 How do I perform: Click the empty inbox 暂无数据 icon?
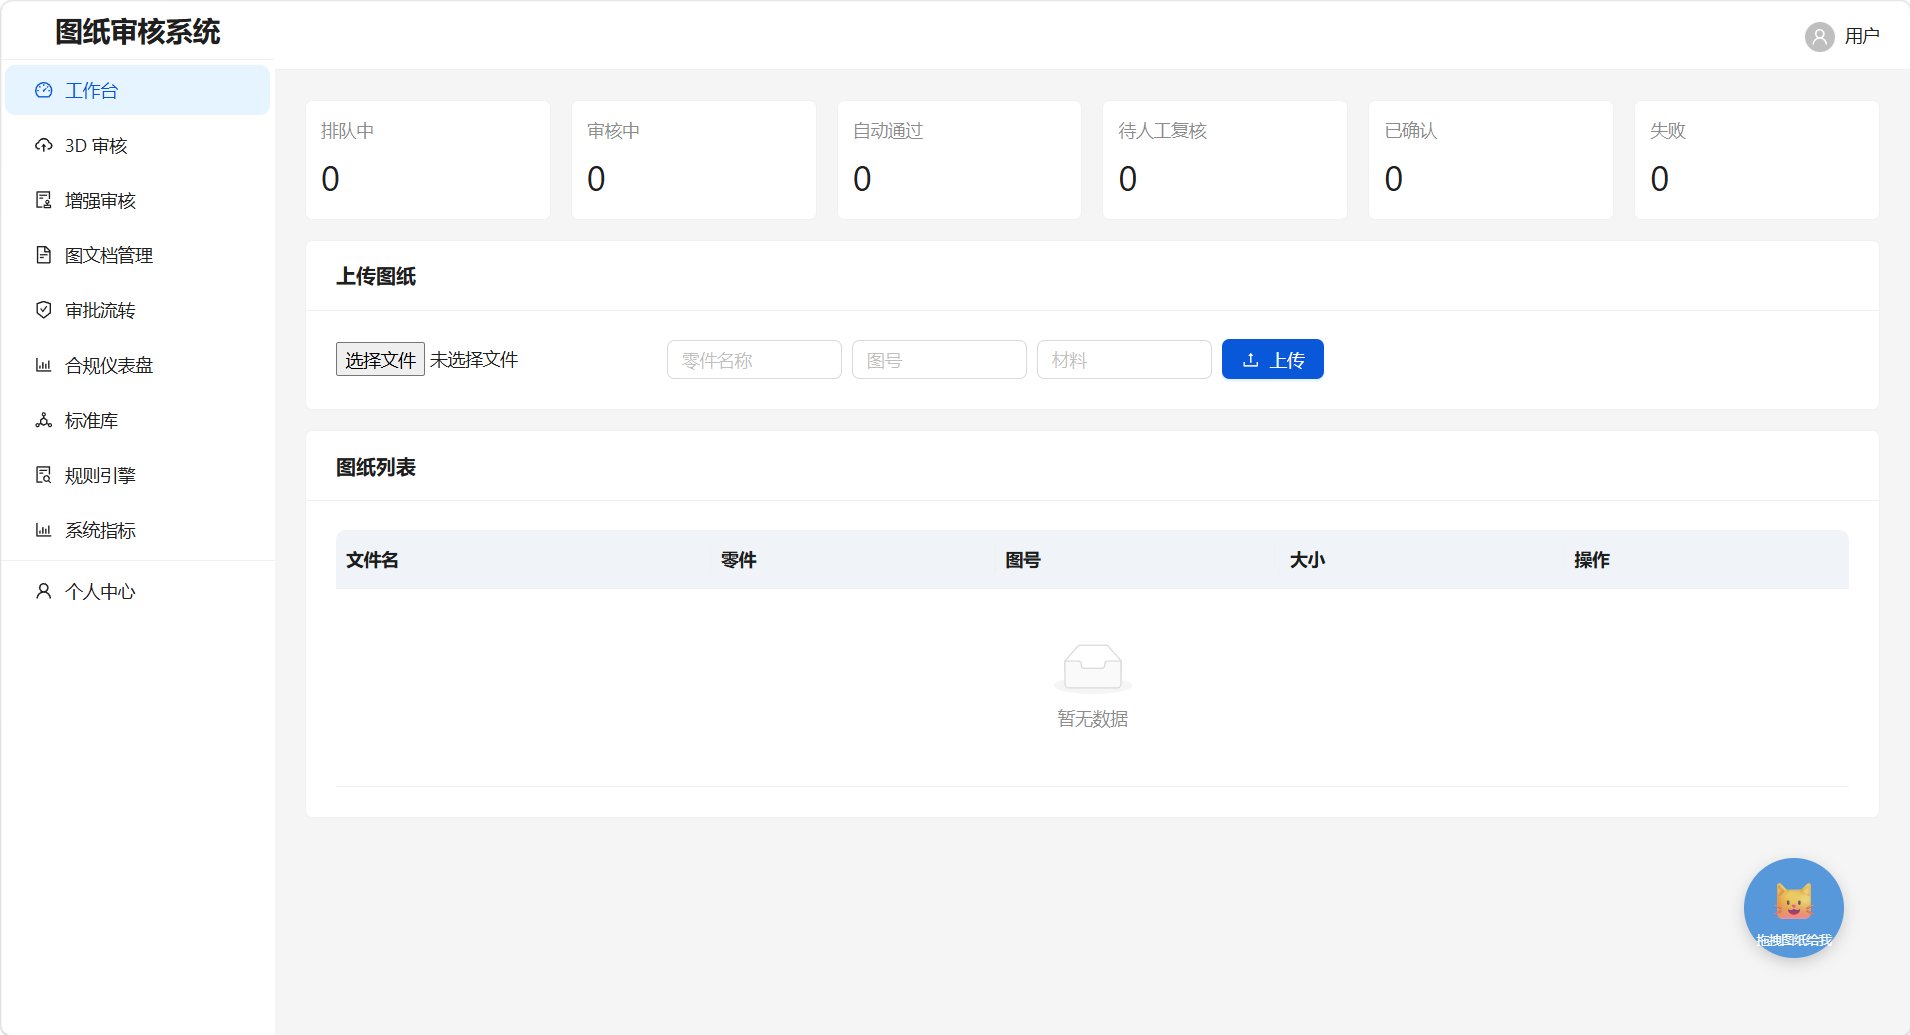click(x=1092, y=668)
